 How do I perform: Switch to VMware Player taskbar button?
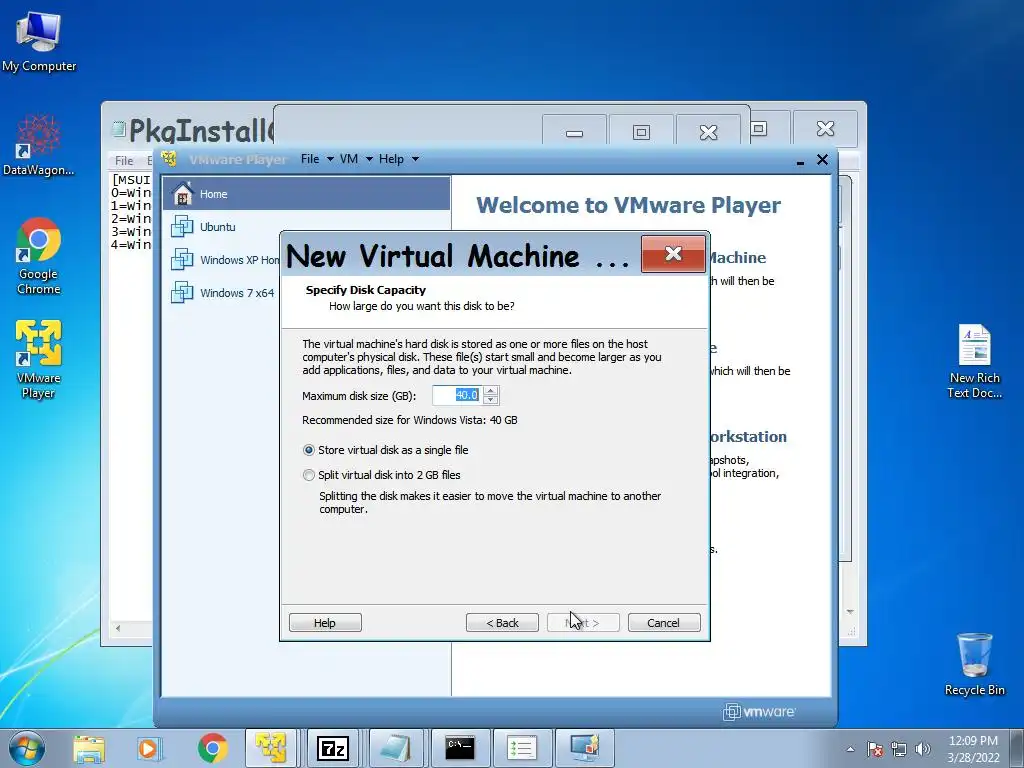pyautogui.click(x=271, y=748)
